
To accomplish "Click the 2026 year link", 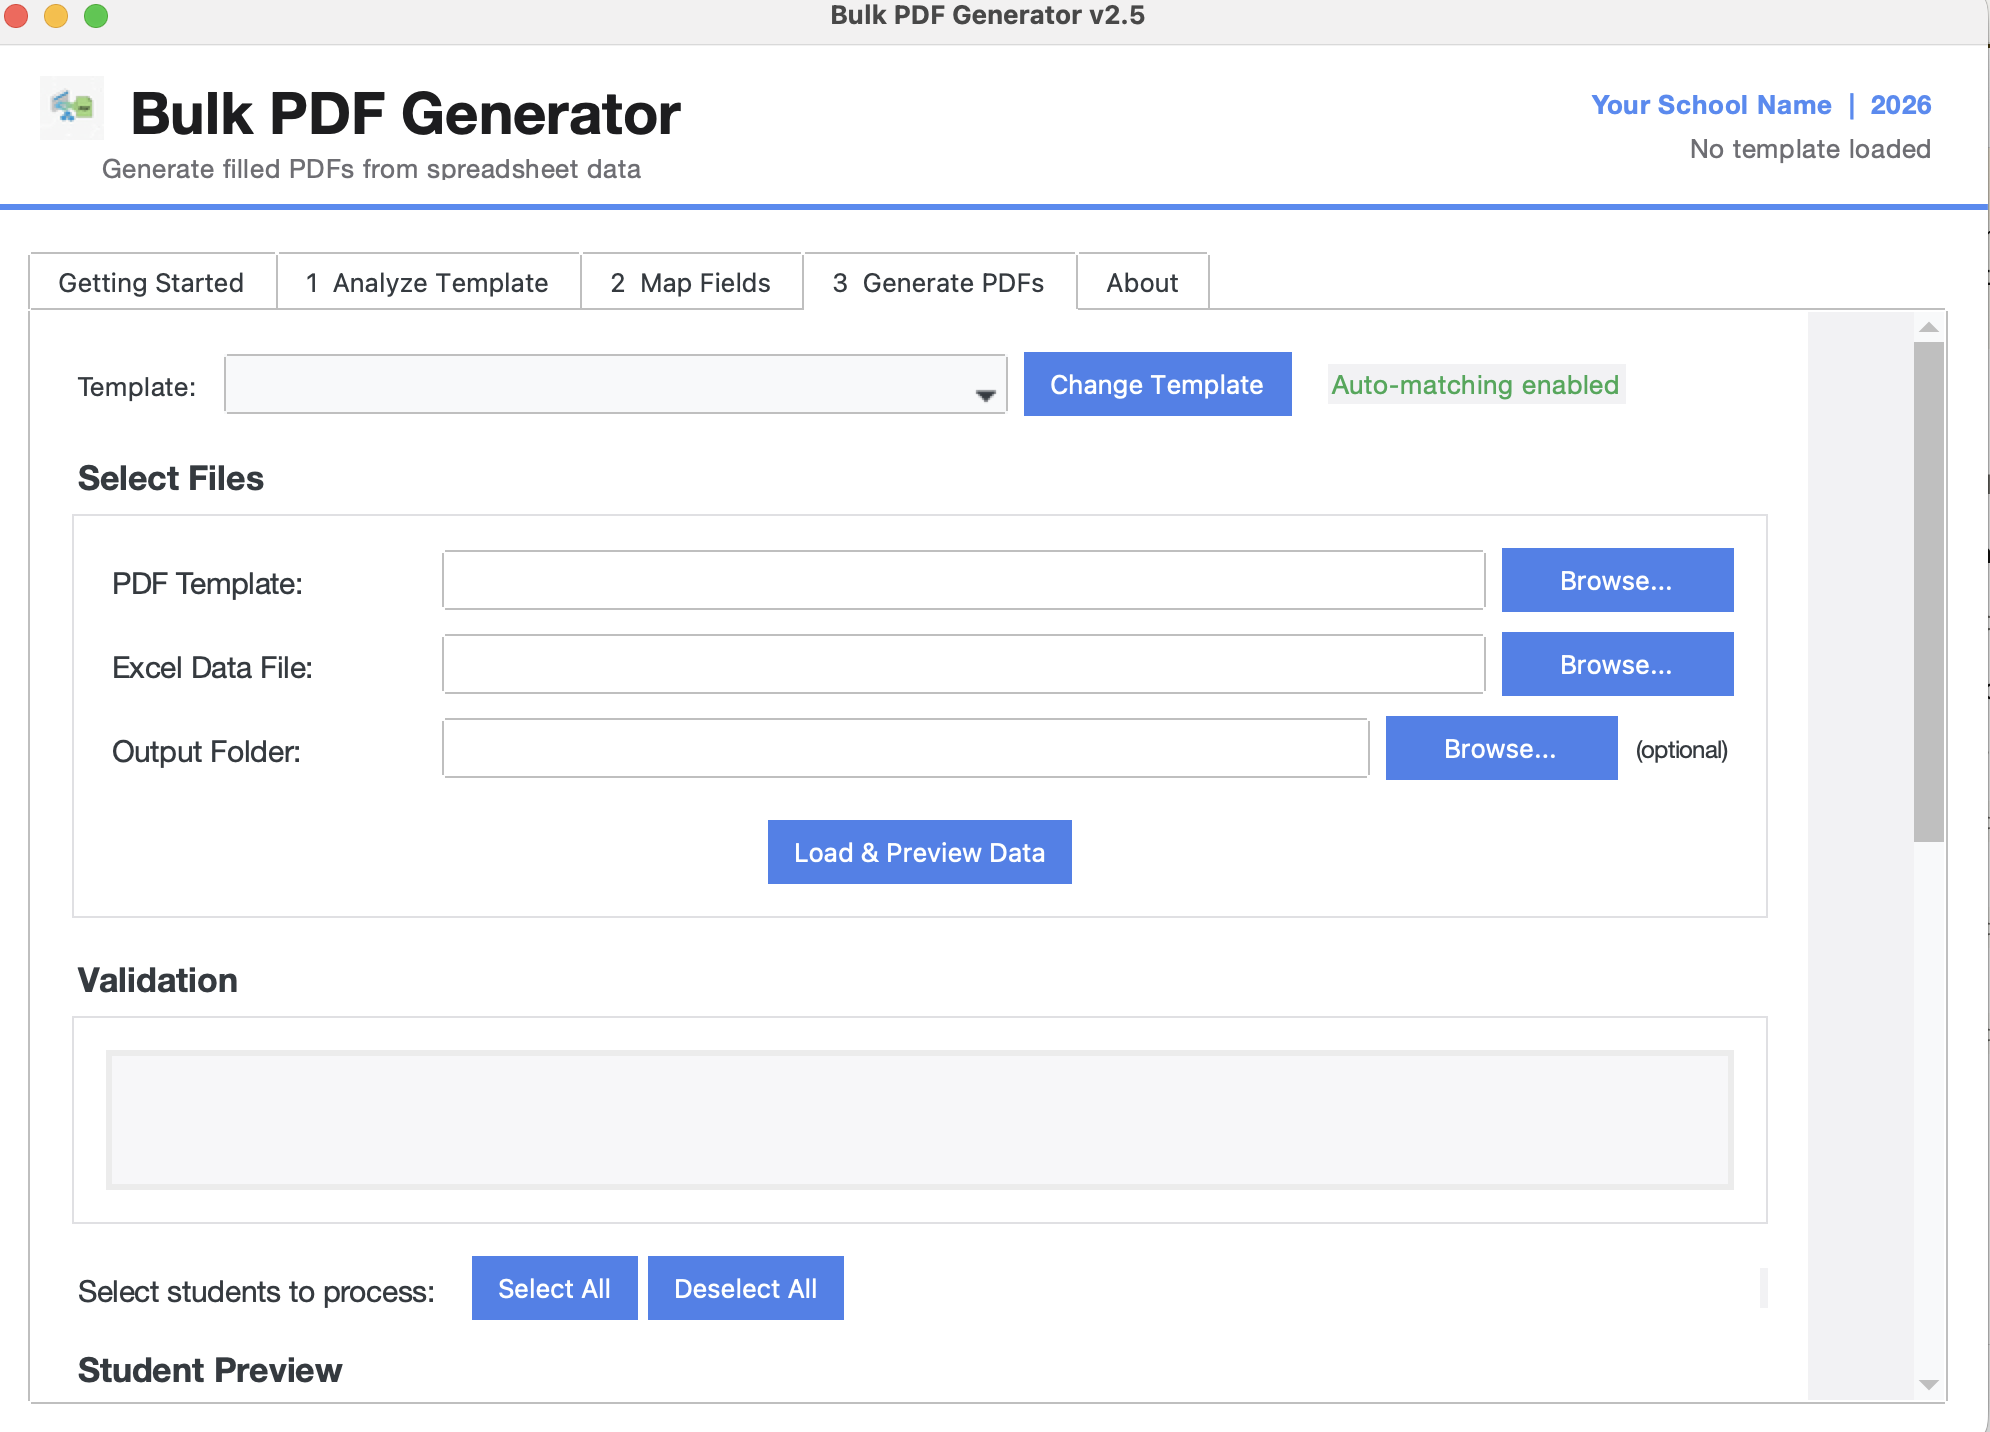I will pos(1900,104).
